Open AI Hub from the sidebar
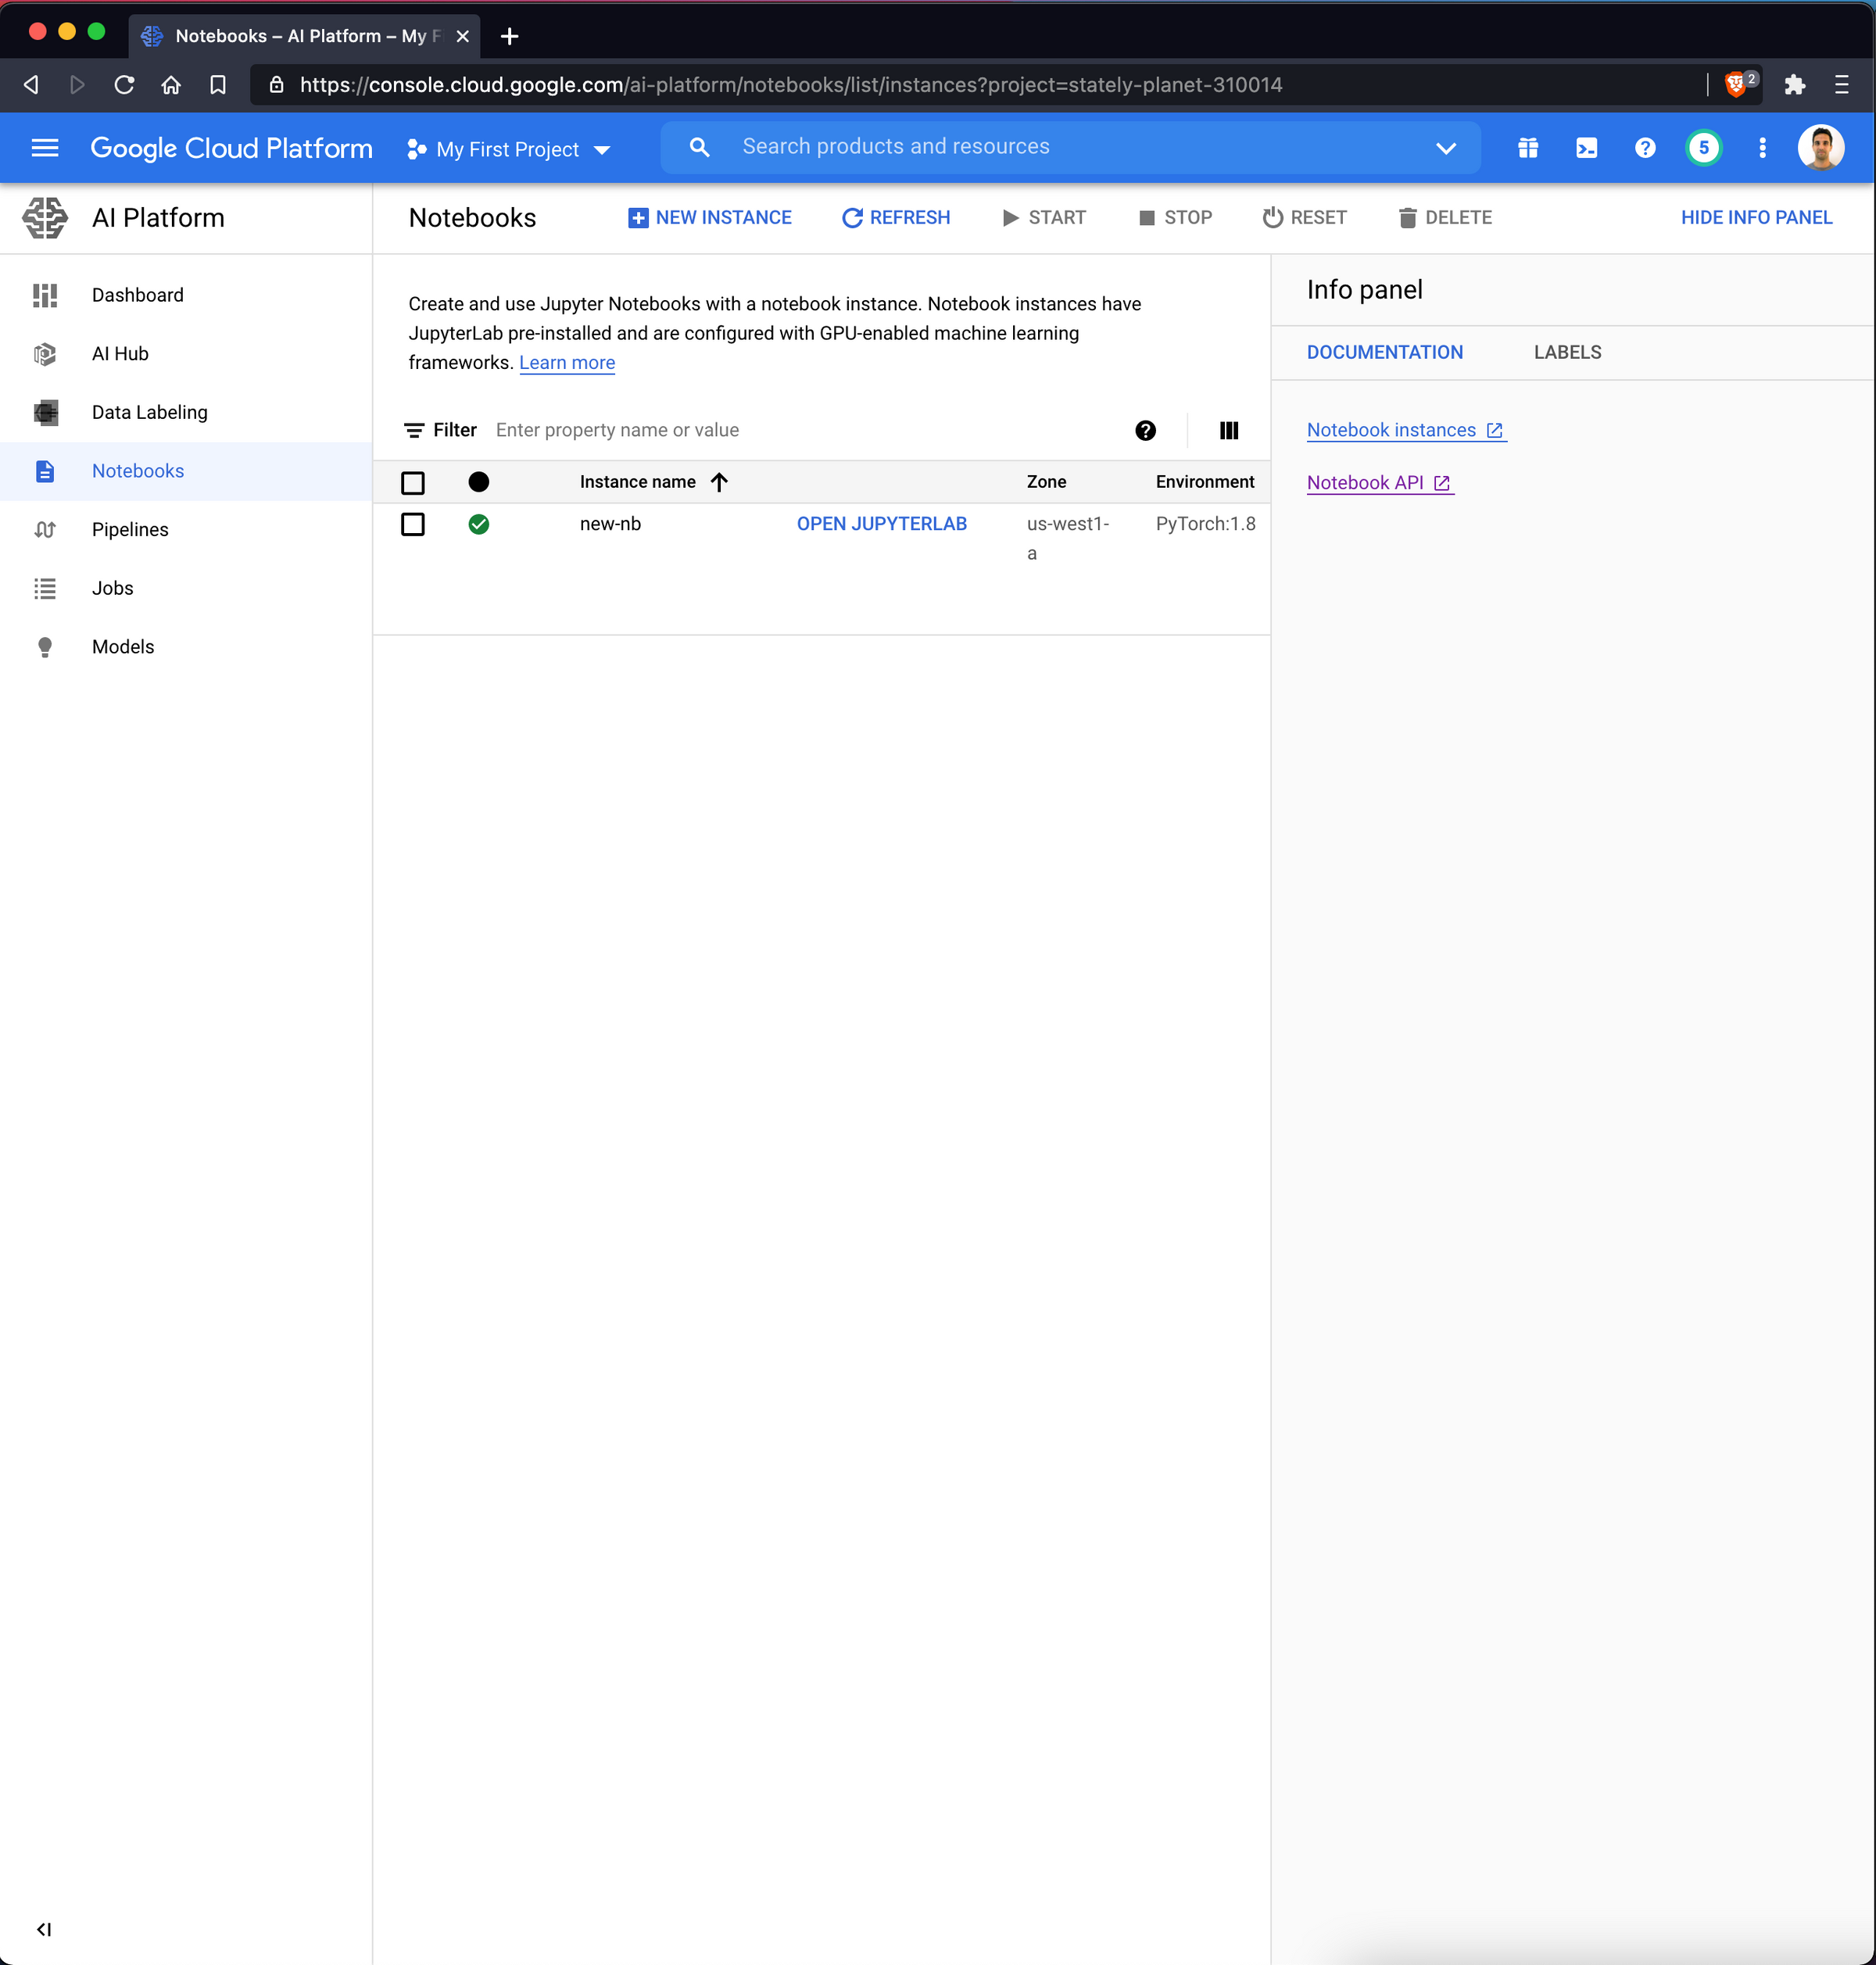This screenshot has height=1965, width=1876. 120,353
